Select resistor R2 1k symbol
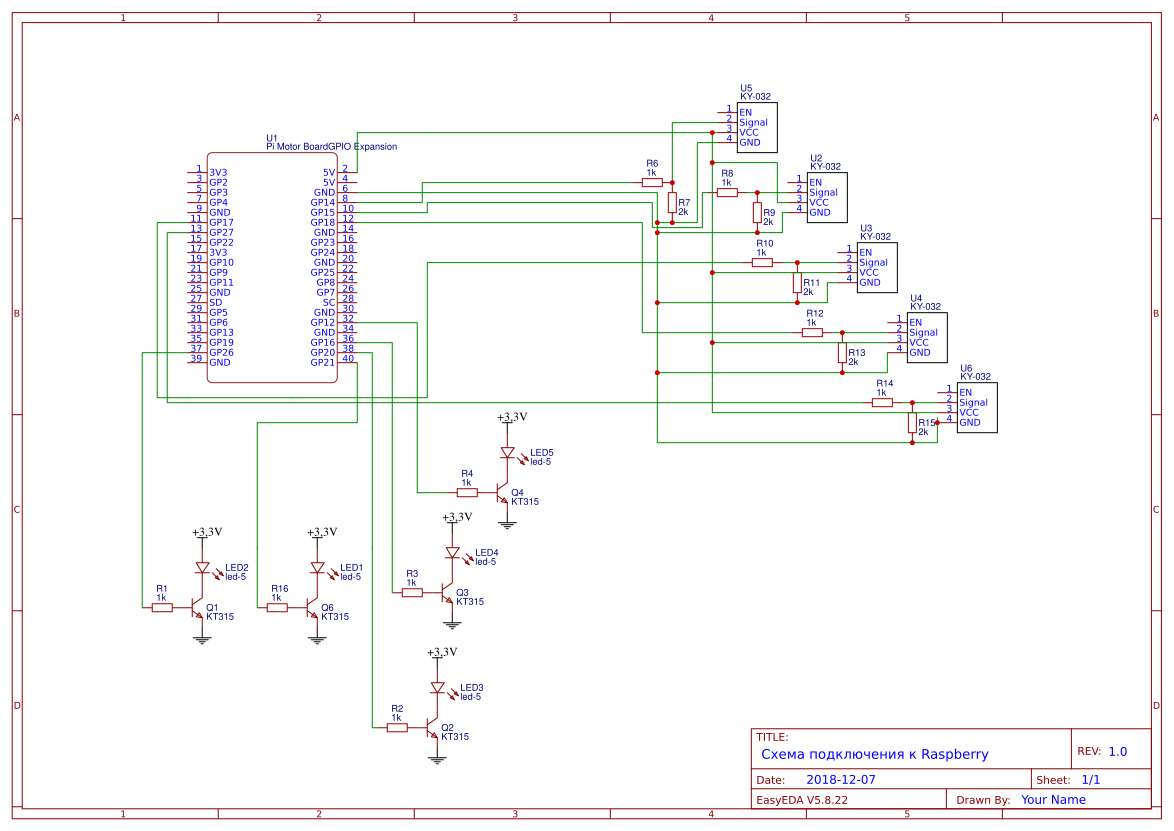 click(398, 728)
